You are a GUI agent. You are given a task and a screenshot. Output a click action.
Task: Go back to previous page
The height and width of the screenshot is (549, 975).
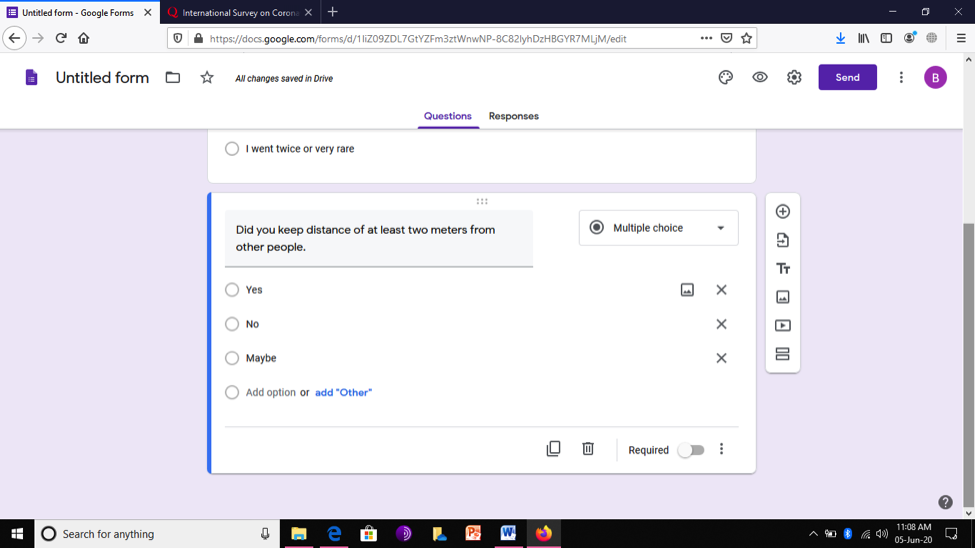coord(14,39)
